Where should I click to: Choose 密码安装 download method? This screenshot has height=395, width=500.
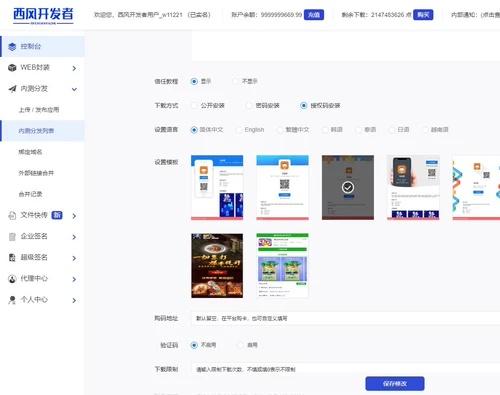point(249,105)
